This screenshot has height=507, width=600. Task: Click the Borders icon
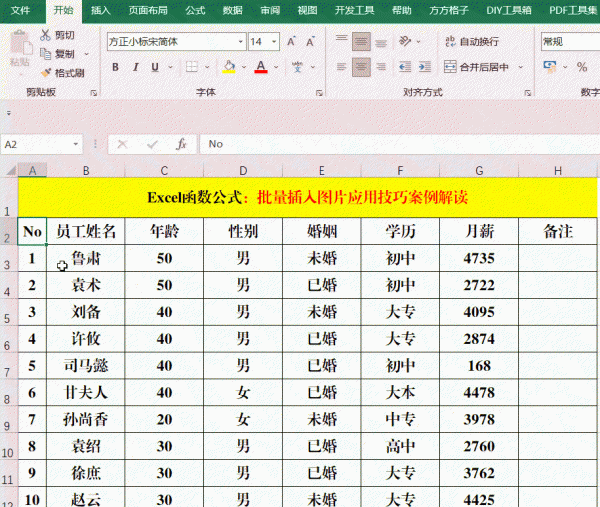[x=192, y=67]
